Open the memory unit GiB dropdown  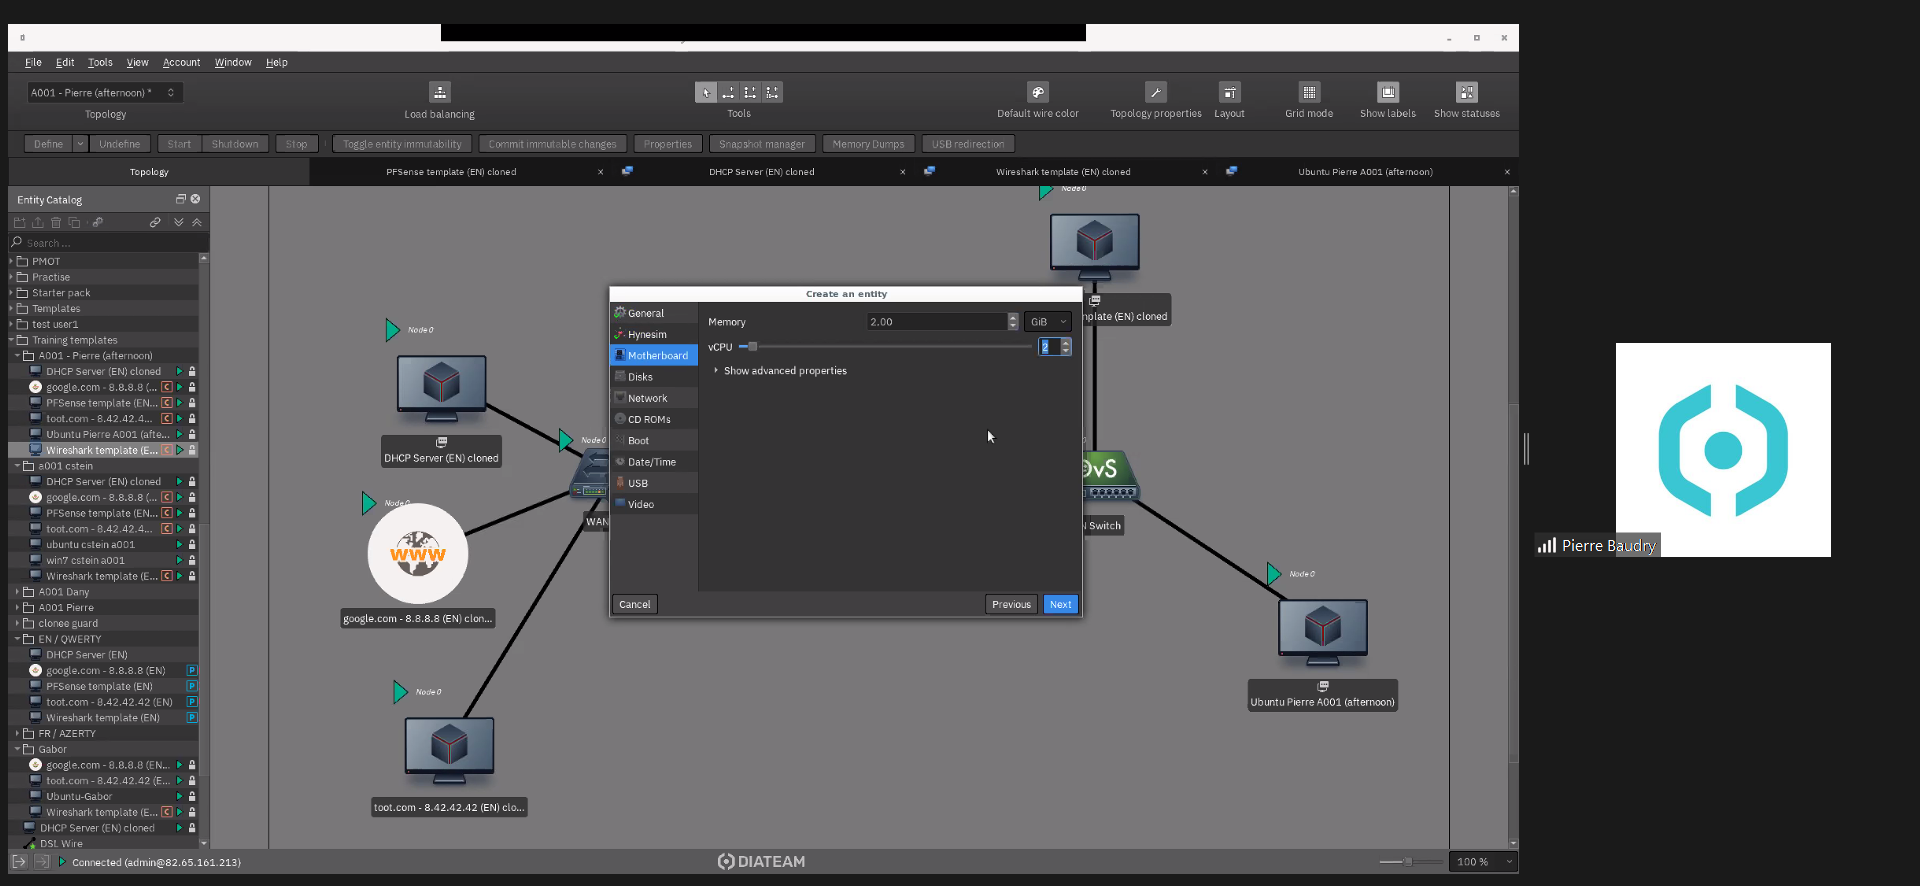(x=1047, y=322)
